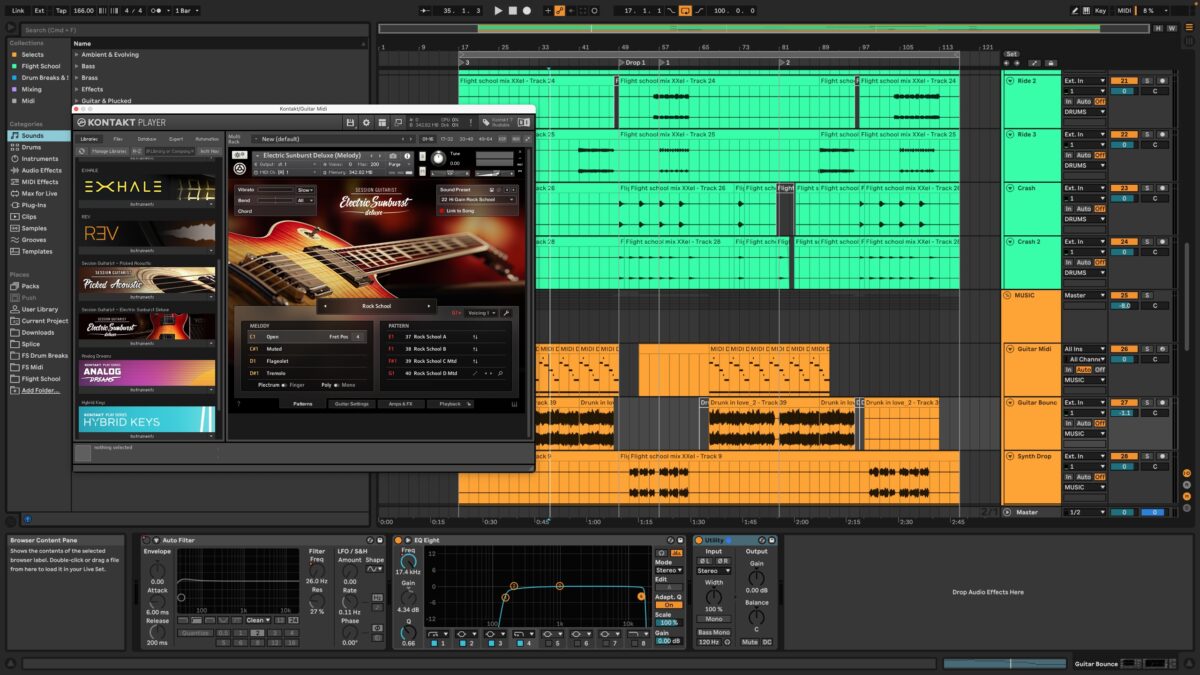Click the wrench icon beside Voicing
The height and width of the screenshot is (675, 1200).
coord(506,313)
